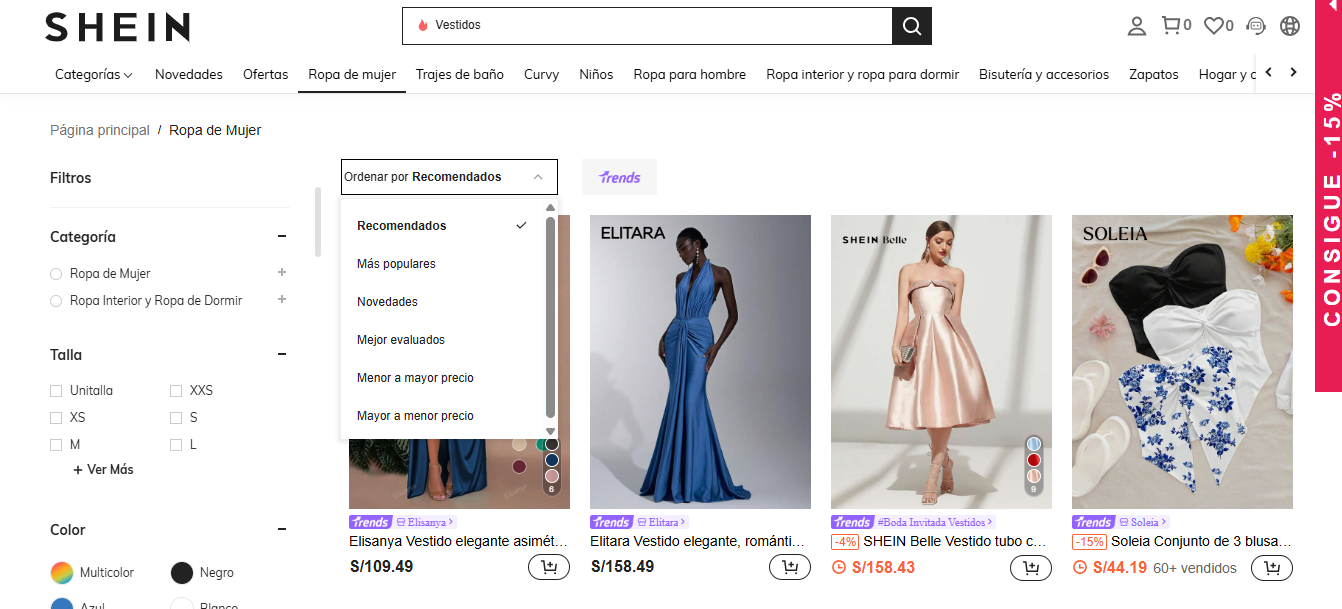Open Boda Invitada Vestidos tag link
1342x609 pixels.
[x=935, y=522]
